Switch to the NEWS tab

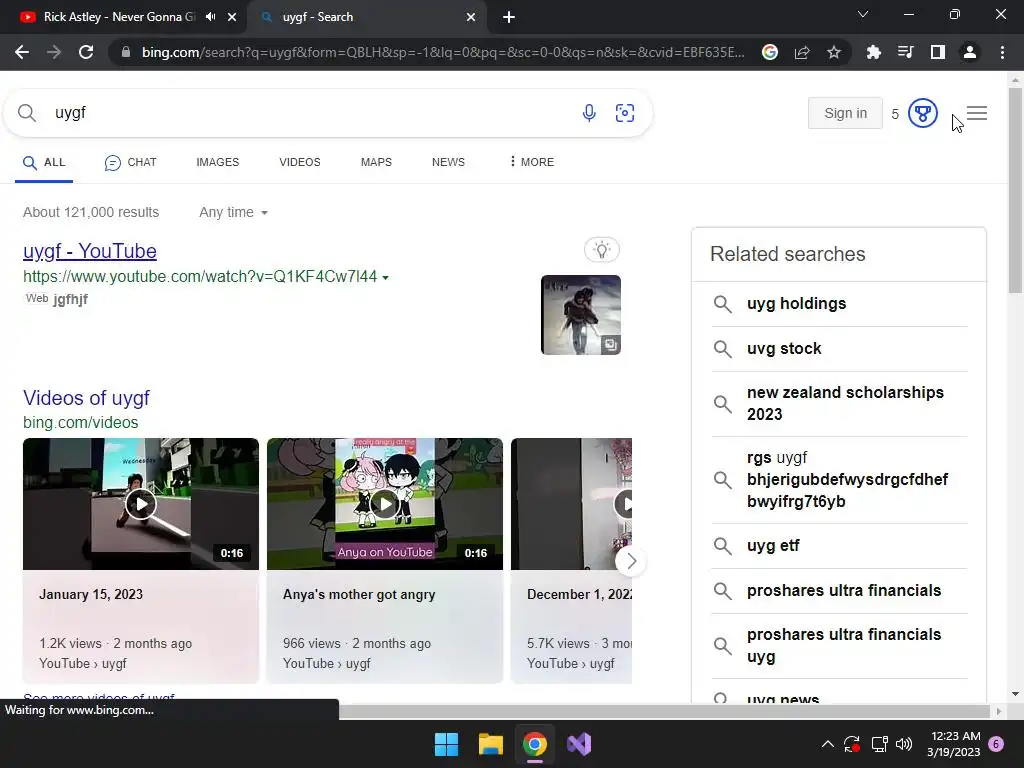pos(448,162)
